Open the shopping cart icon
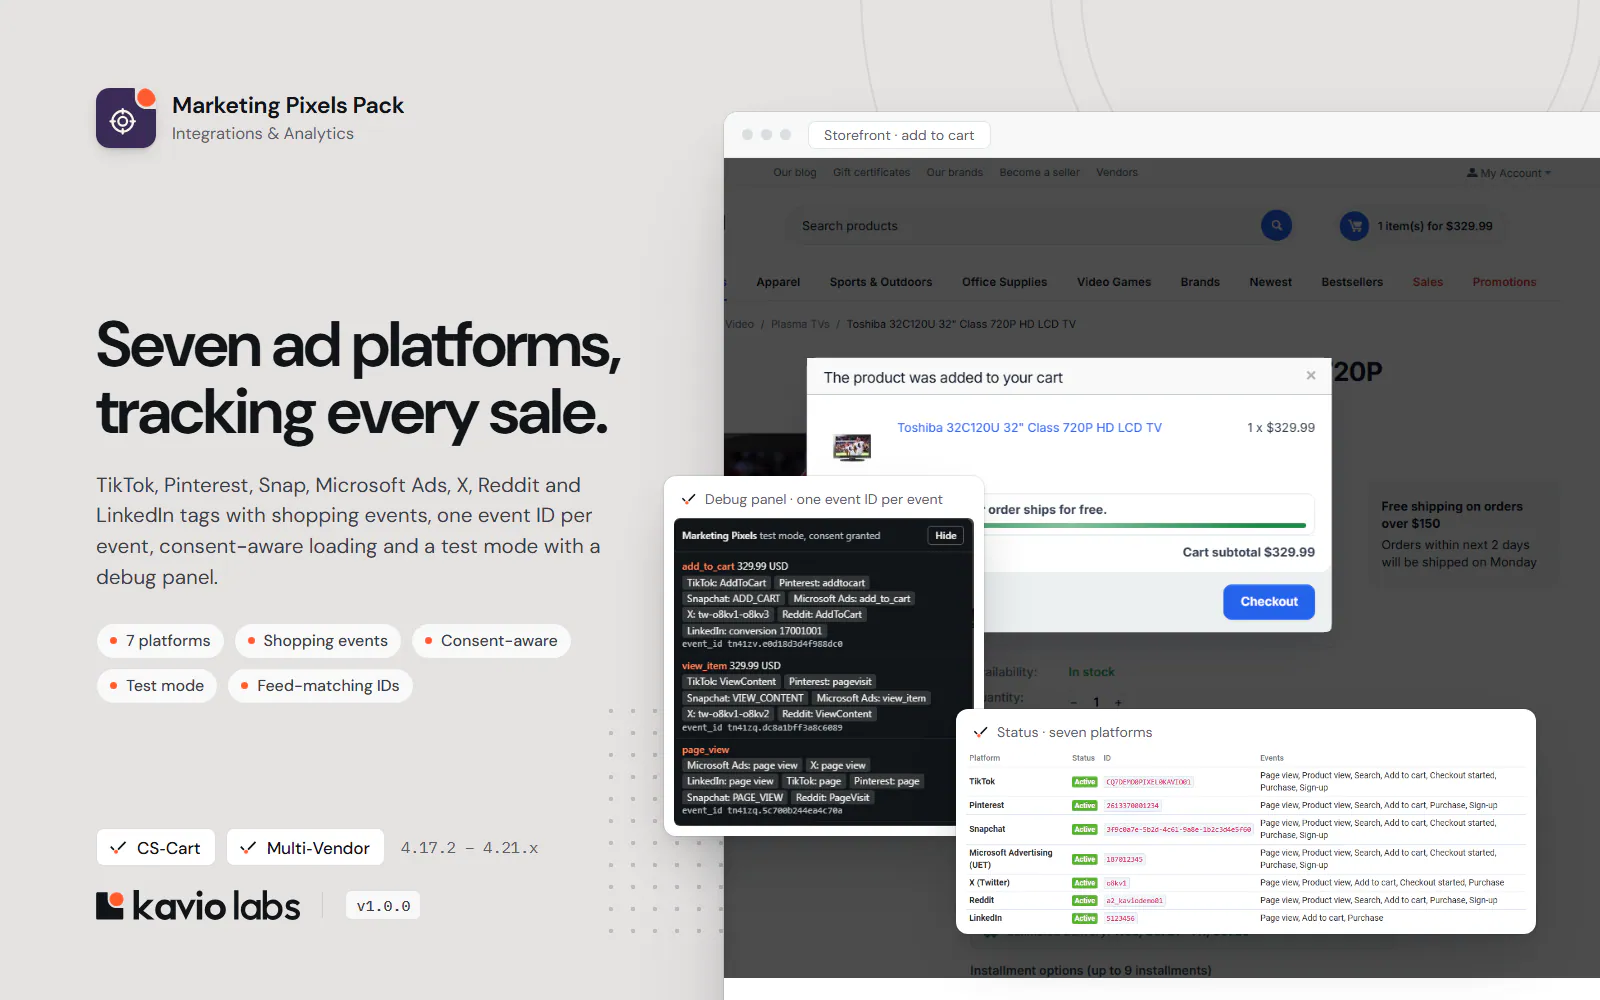 coord(1354,226)
